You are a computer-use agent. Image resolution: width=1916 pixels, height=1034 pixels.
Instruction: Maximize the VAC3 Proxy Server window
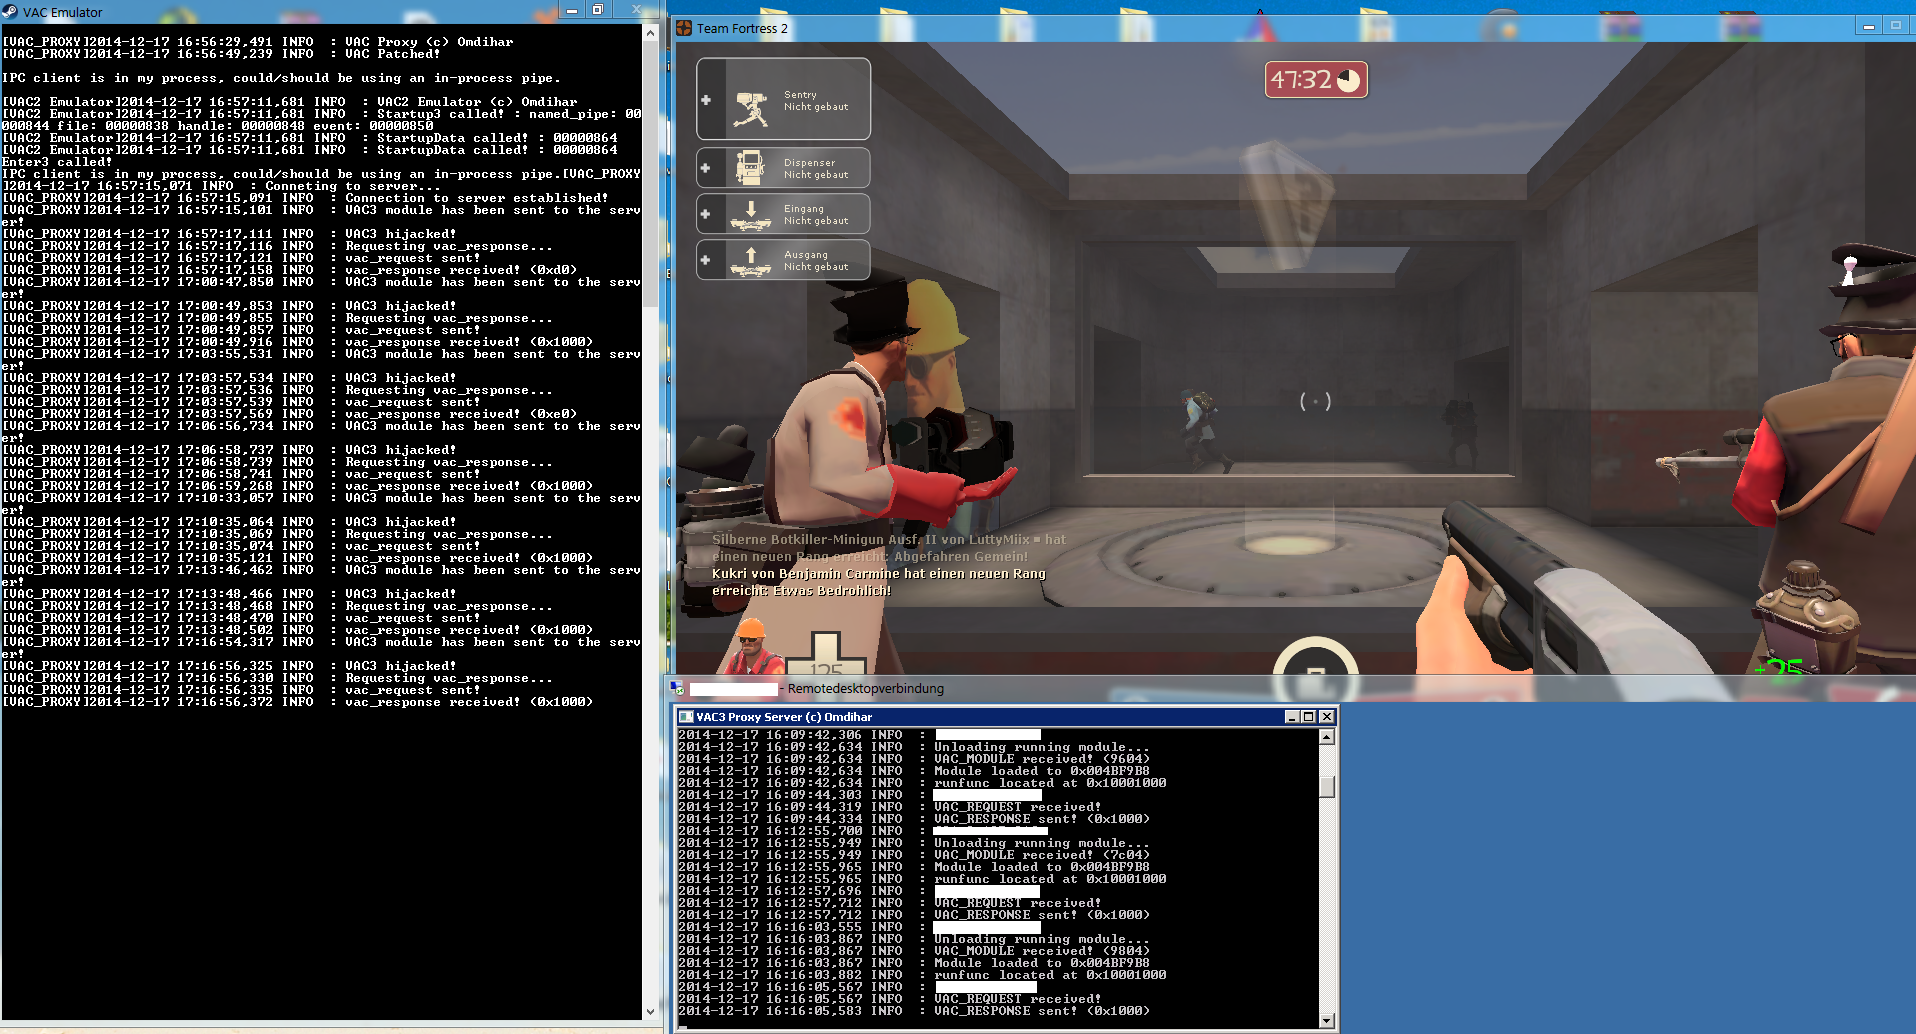1308,717
